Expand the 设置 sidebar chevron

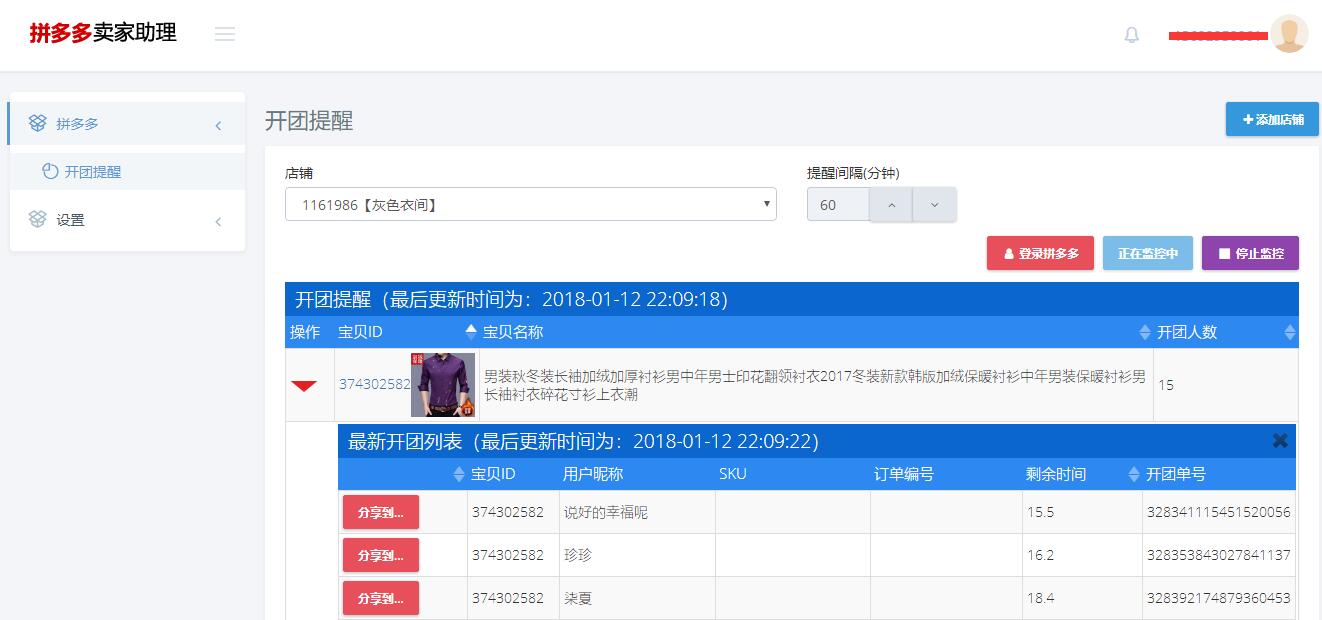coord(218,221)
